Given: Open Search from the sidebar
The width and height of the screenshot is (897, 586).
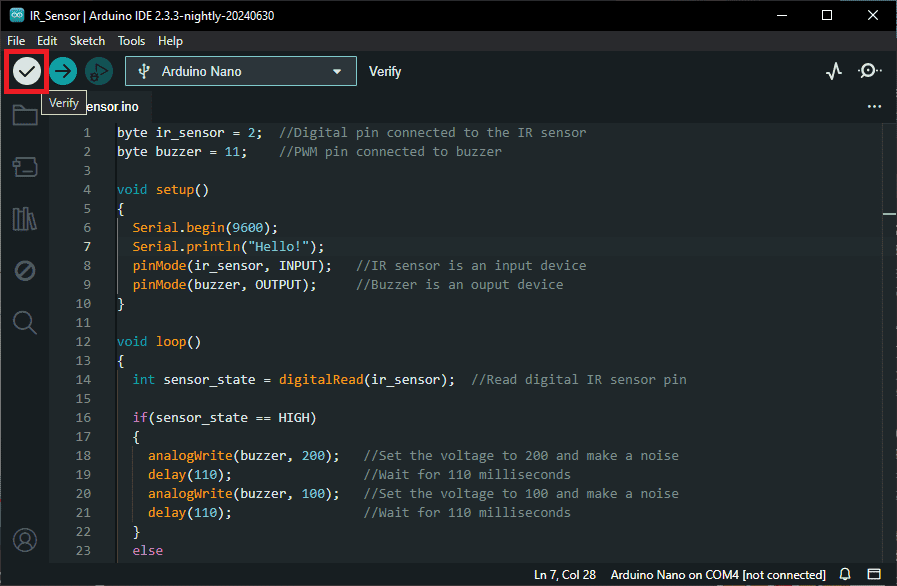Looking at the screenshot, I should (25, 322).
